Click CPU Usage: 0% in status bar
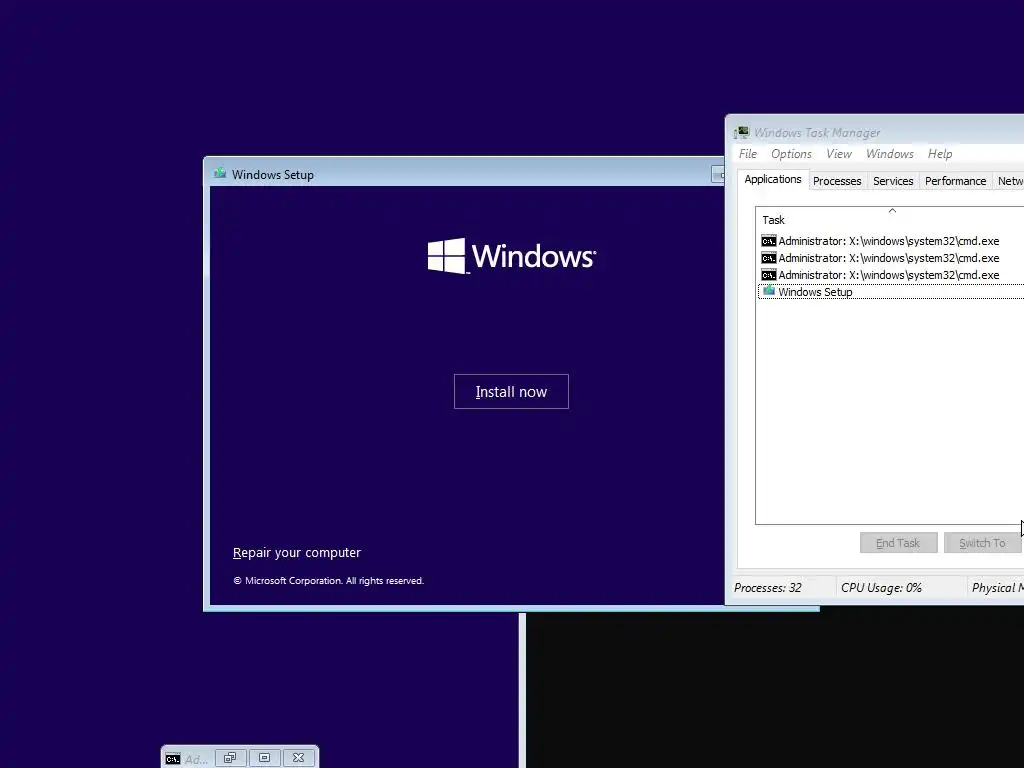Viewport: 1024px width, 768px height. point(881,588)
